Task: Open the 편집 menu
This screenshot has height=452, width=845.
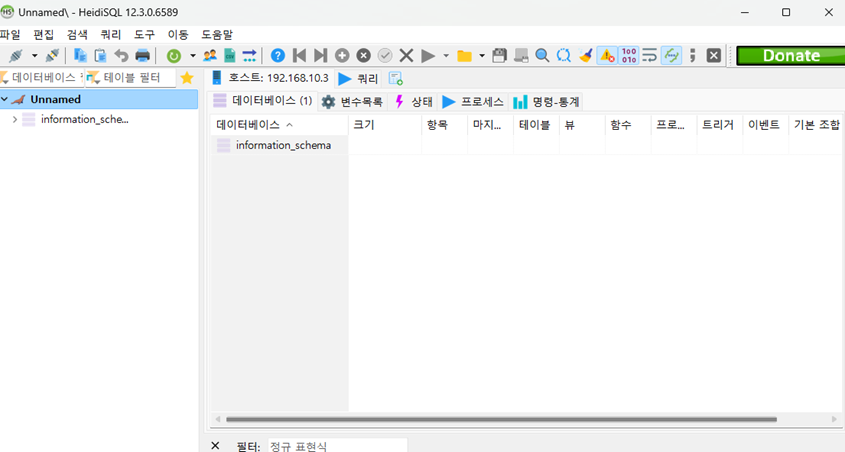Action: pos(44,35)
